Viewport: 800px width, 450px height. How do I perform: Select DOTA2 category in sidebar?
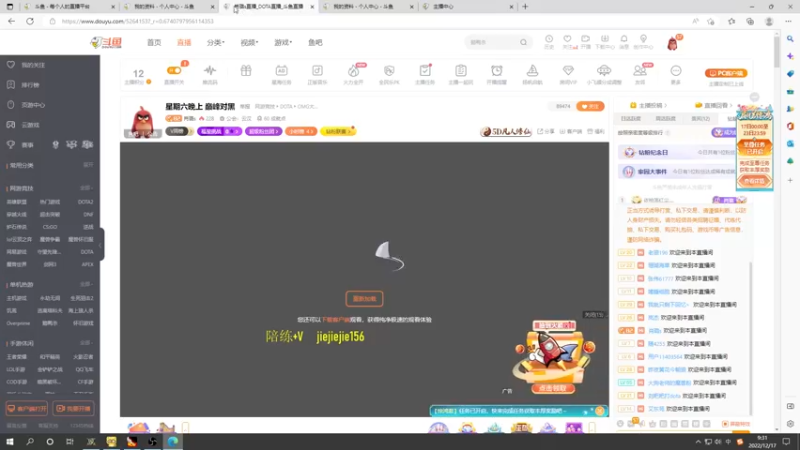click(85, 202)
